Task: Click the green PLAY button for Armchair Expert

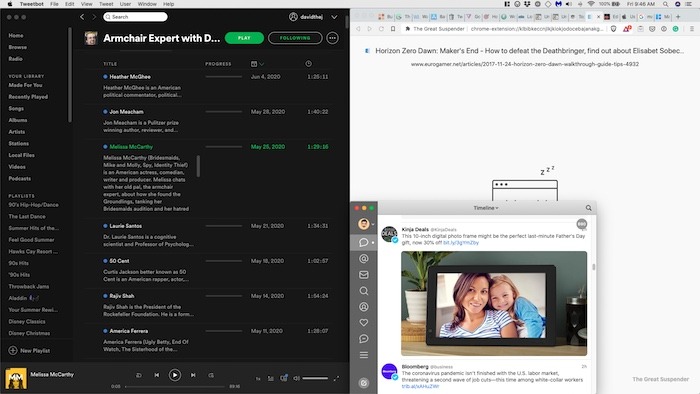Action: [244, 38]
